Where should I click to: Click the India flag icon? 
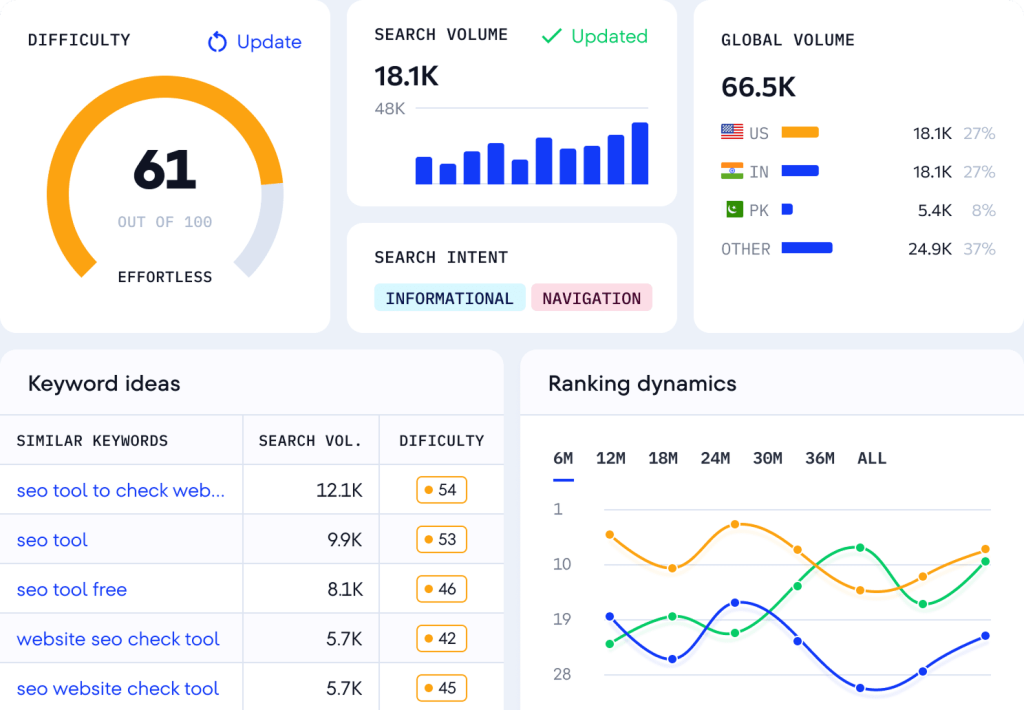(732, 171)
